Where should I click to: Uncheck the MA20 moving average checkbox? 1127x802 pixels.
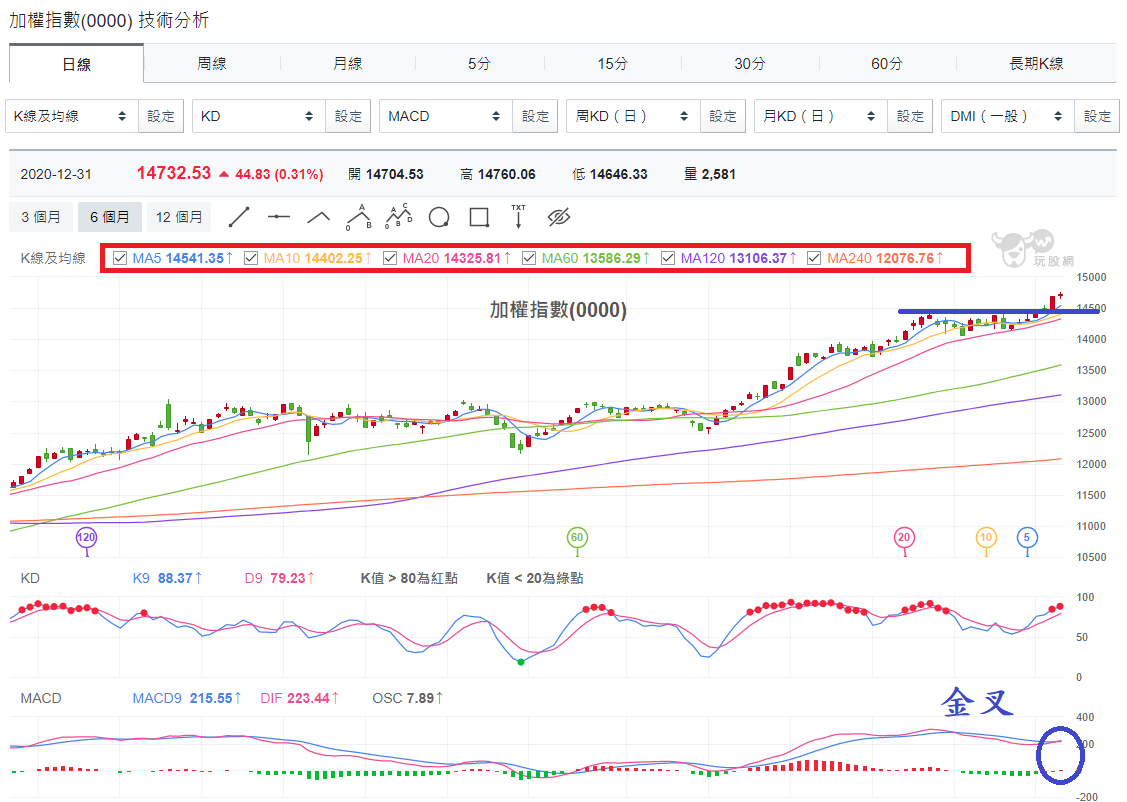tap(390, 258)
